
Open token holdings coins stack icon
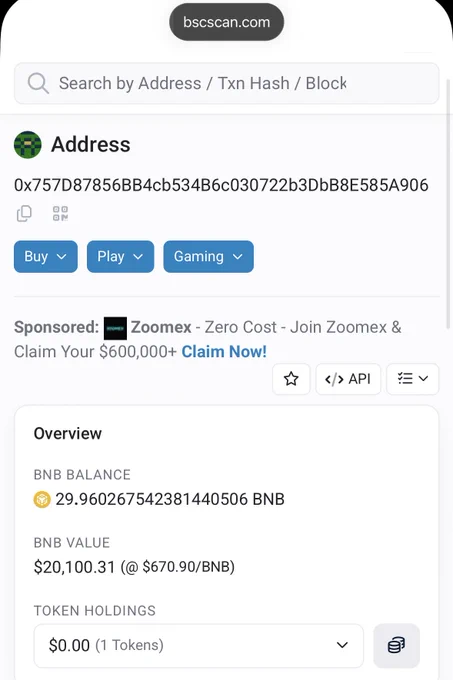pos(396,645)
